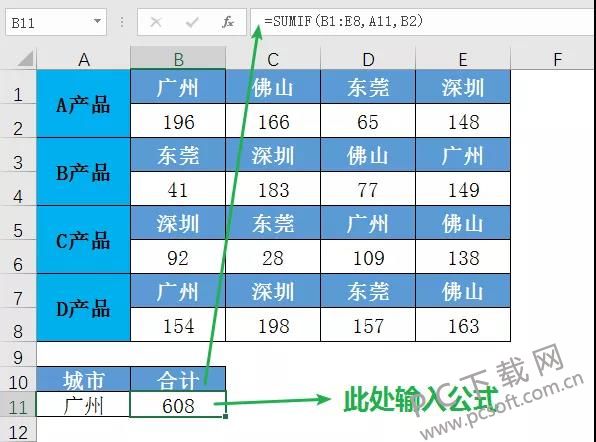
Task: Select row 6 header
Action: [x=18, y=257]
